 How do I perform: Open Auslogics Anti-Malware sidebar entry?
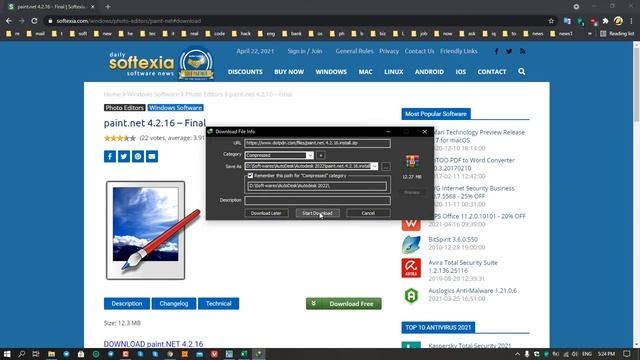pyautogui.click(x=473, y=291)
